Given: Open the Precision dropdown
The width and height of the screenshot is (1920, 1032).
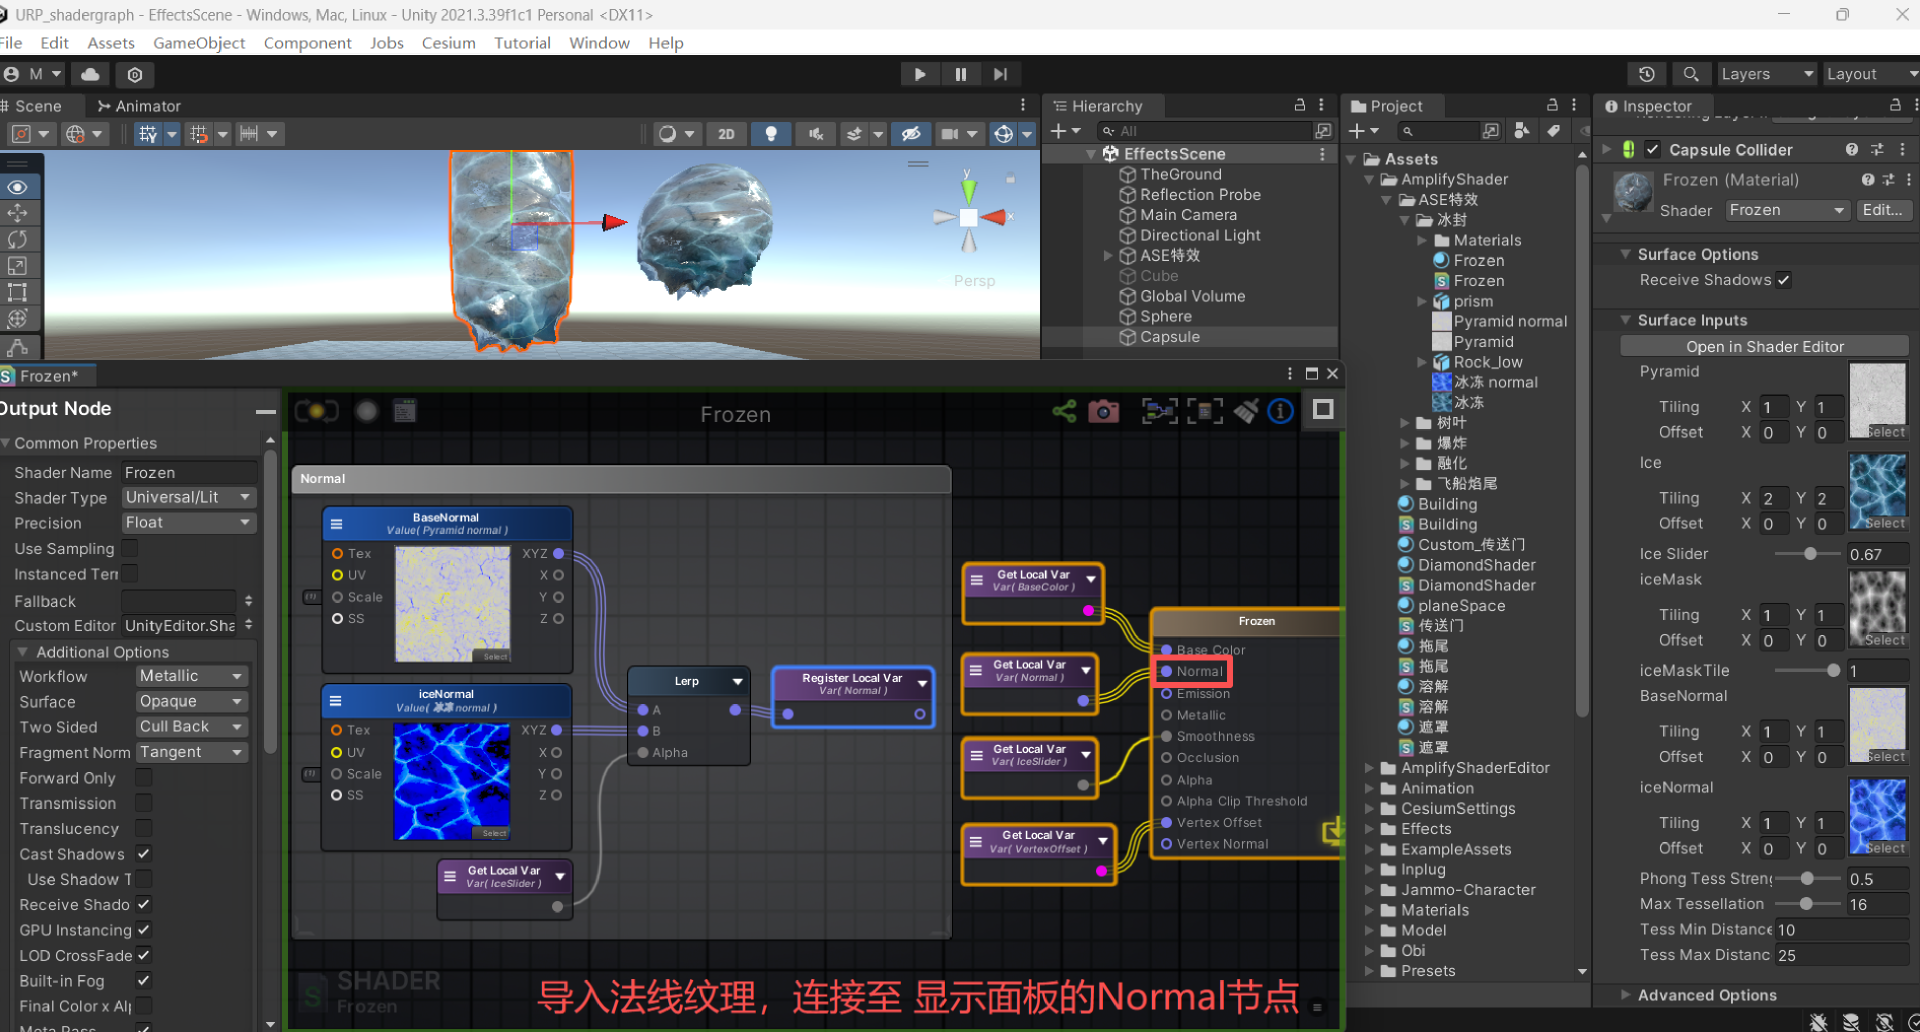Looking at the screenshot, I should (x=188, y=522).
